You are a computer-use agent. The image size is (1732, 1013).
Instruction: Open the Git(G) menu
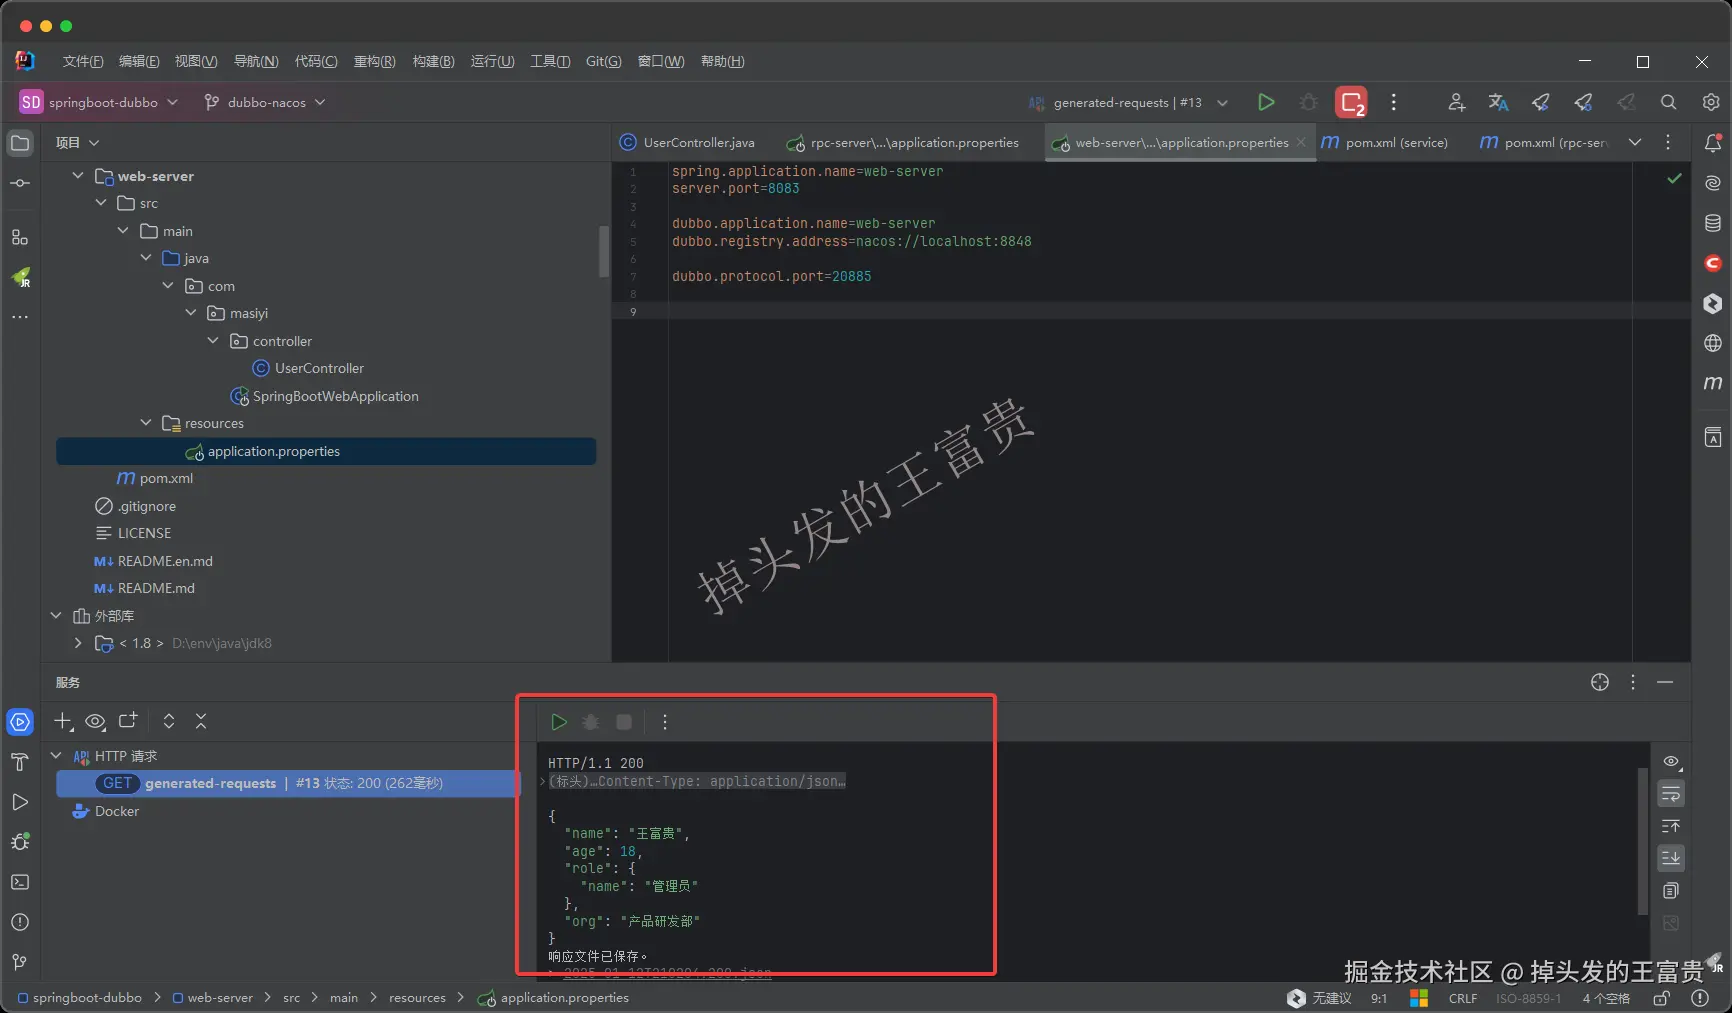click(604, 61)
